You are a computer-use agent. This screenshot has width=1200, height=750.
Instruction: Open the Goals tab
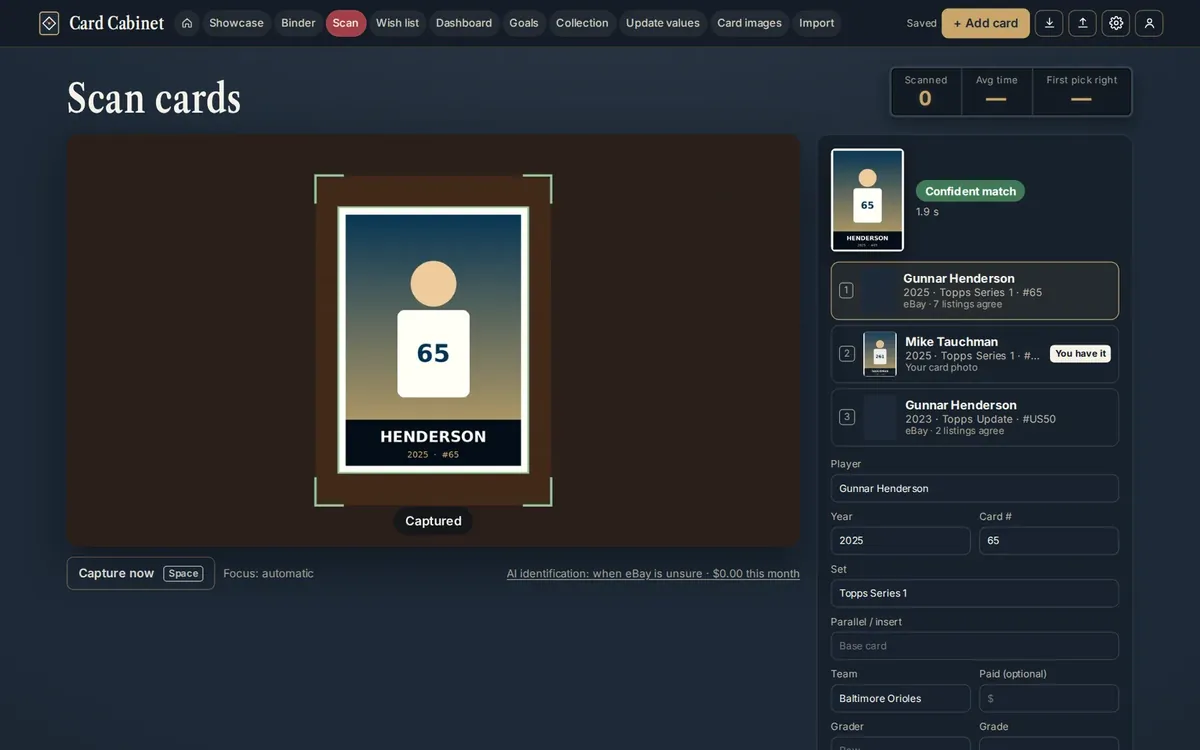click(524, 23)
